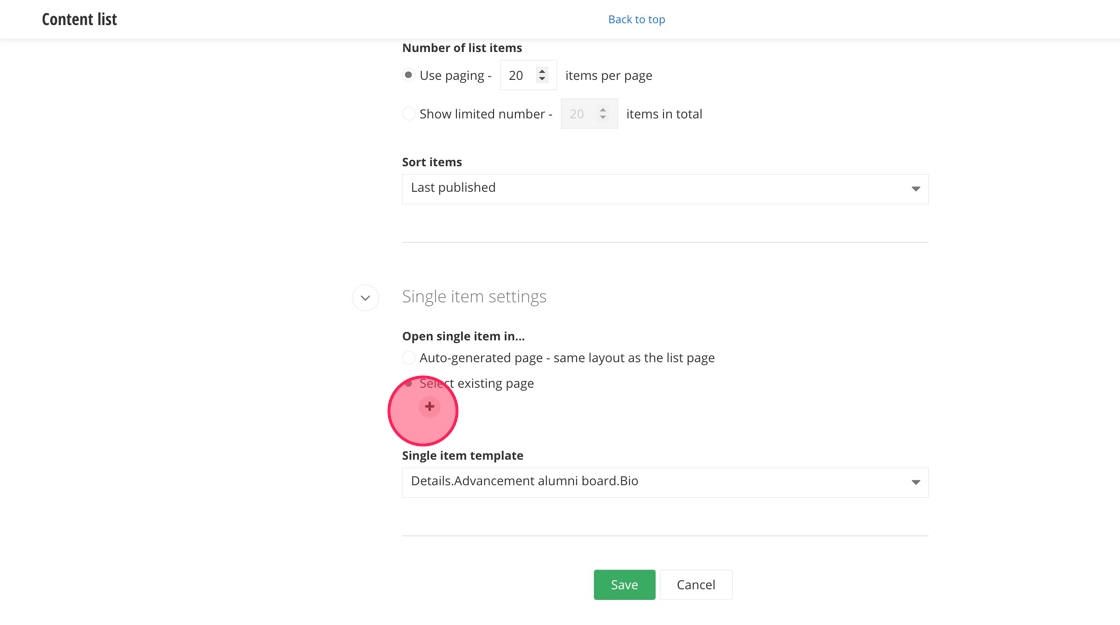The width and height of the screenshot is (1120, 625).
Task: Increase items per page with up arrow
Action: (542, 71)
